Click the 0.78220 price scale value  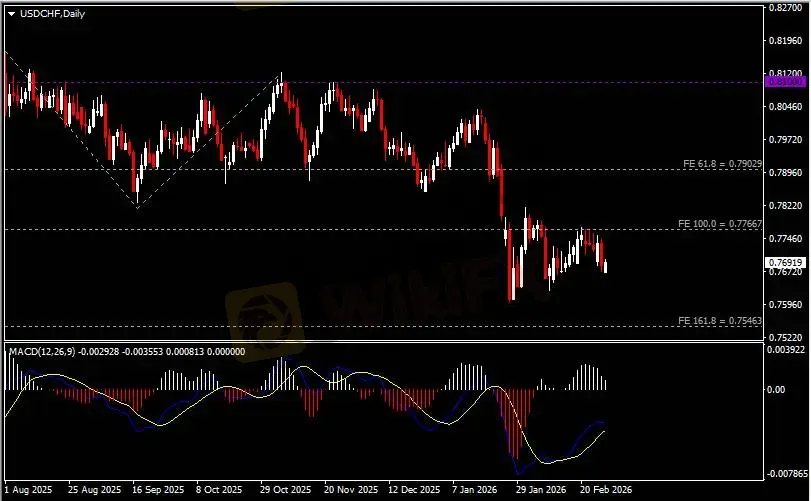point(786,206)
